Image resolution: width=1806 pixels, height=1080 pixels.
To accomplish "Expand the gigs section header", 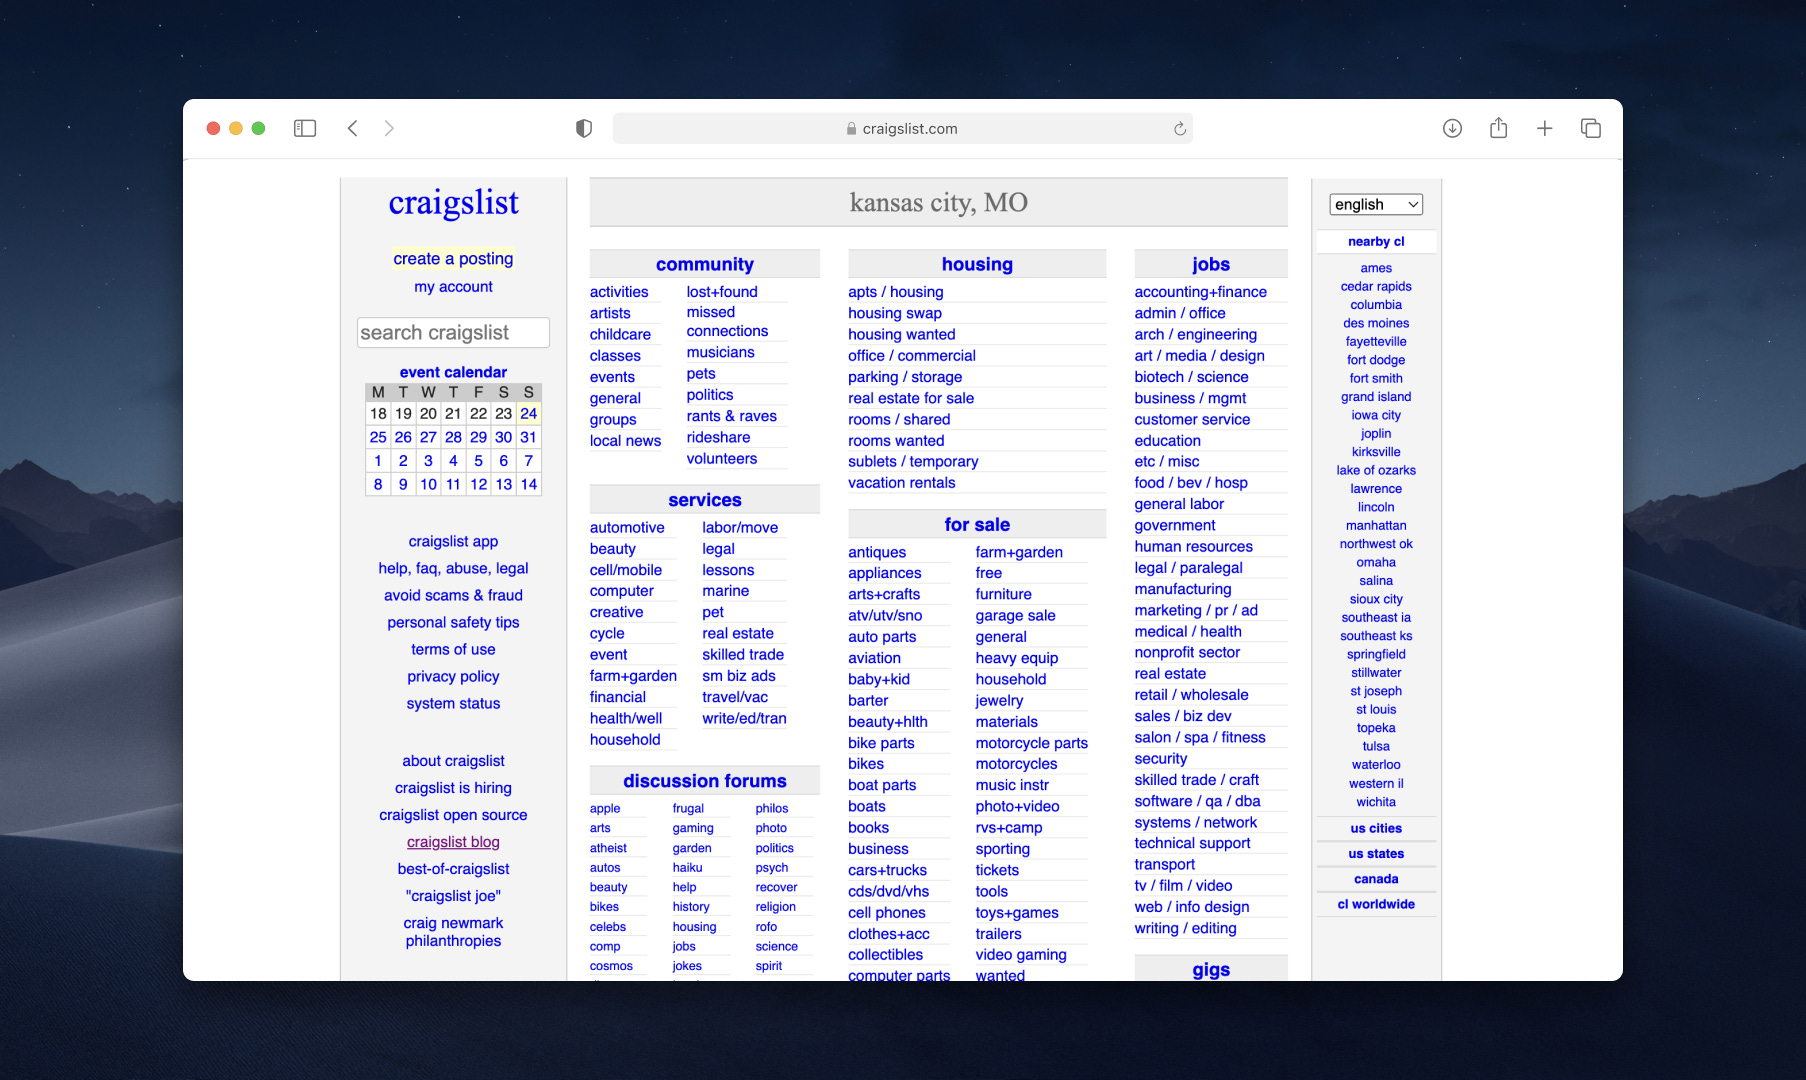I will (x=1210, y=969).
